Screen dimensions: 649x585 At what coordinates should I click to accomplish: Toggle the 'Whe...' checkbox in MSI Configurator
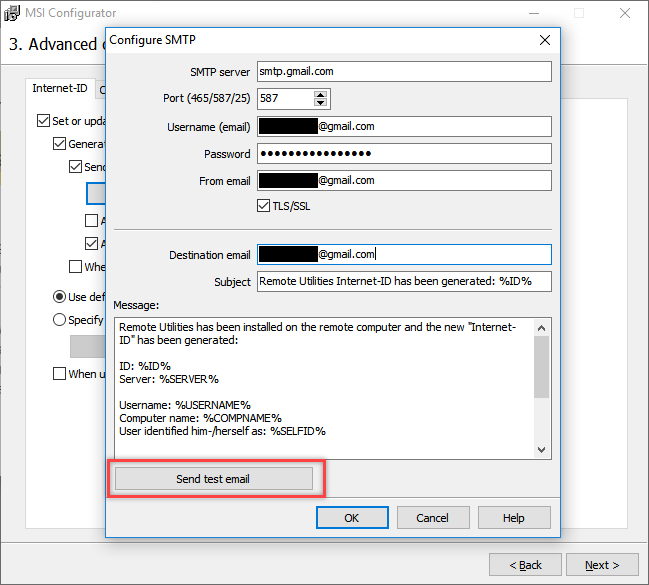click(75, 266)
